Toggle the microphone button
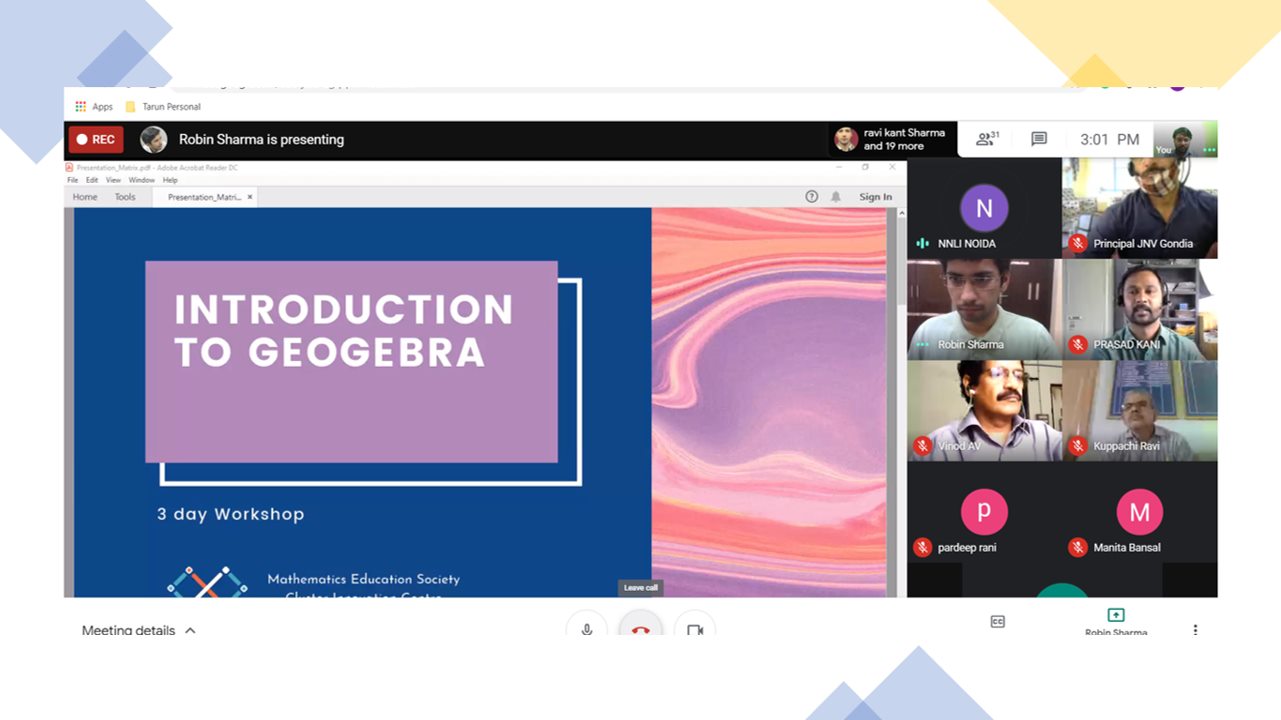This screenshot has height=720, width=1281. [x=587, y=629]
